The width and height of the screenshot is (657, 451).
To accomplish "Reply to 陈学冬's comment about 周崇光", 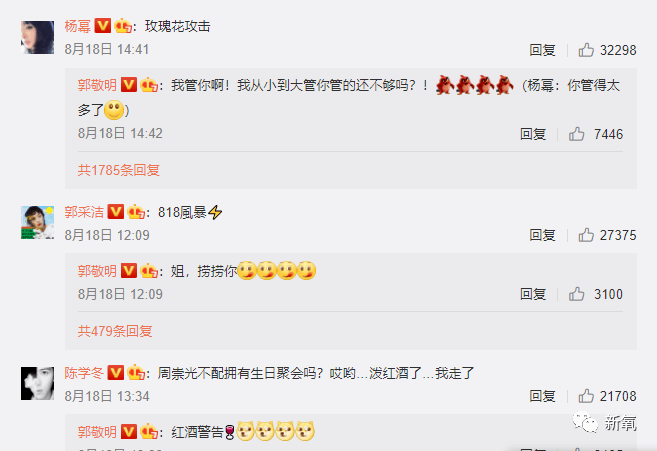I will [x=542, y=396].
